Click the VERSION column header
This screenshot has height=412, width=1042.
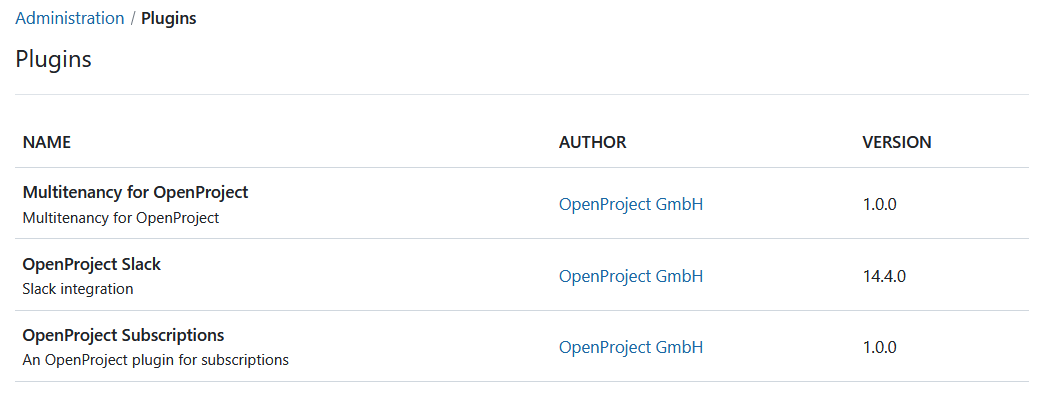(896, 142)
